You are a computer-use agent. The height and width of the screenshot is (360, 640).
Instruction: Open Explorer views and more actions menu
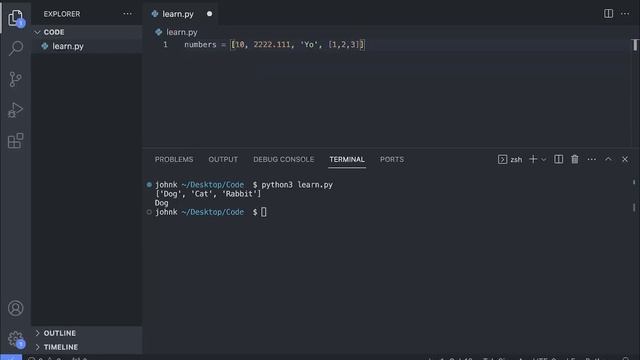tap(127, 14)
